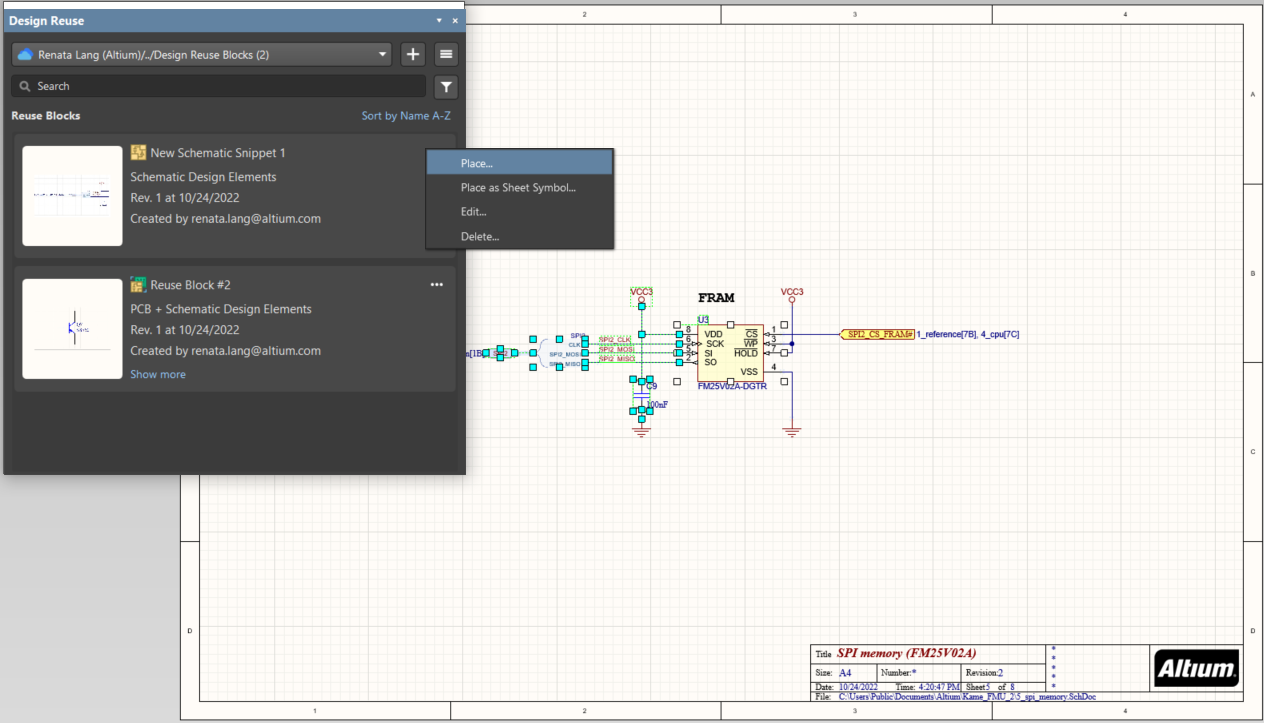Click the PCB plus schematic icon of Reuse Block #2
Screen dimensions: 1264x723
[139, 285]
